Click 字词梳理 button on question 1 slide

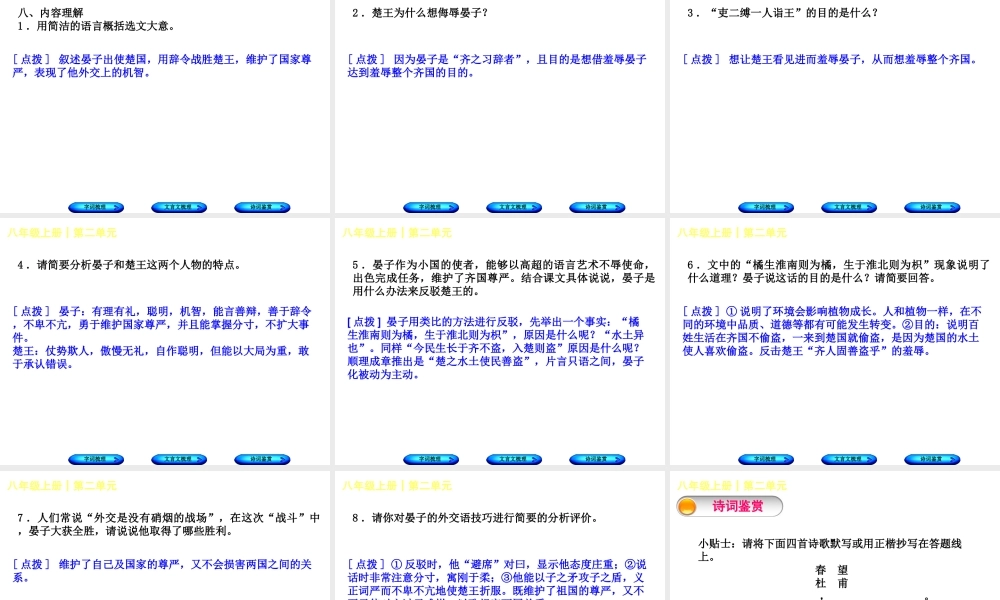[x=96, y=207]
